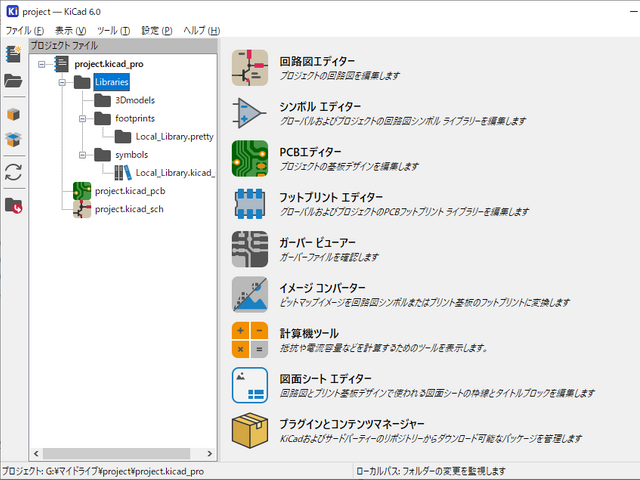Click the ローカルパス status bar message
Image resolution: width=640 pixels, height=480 pixels.
tap(431, 471)
